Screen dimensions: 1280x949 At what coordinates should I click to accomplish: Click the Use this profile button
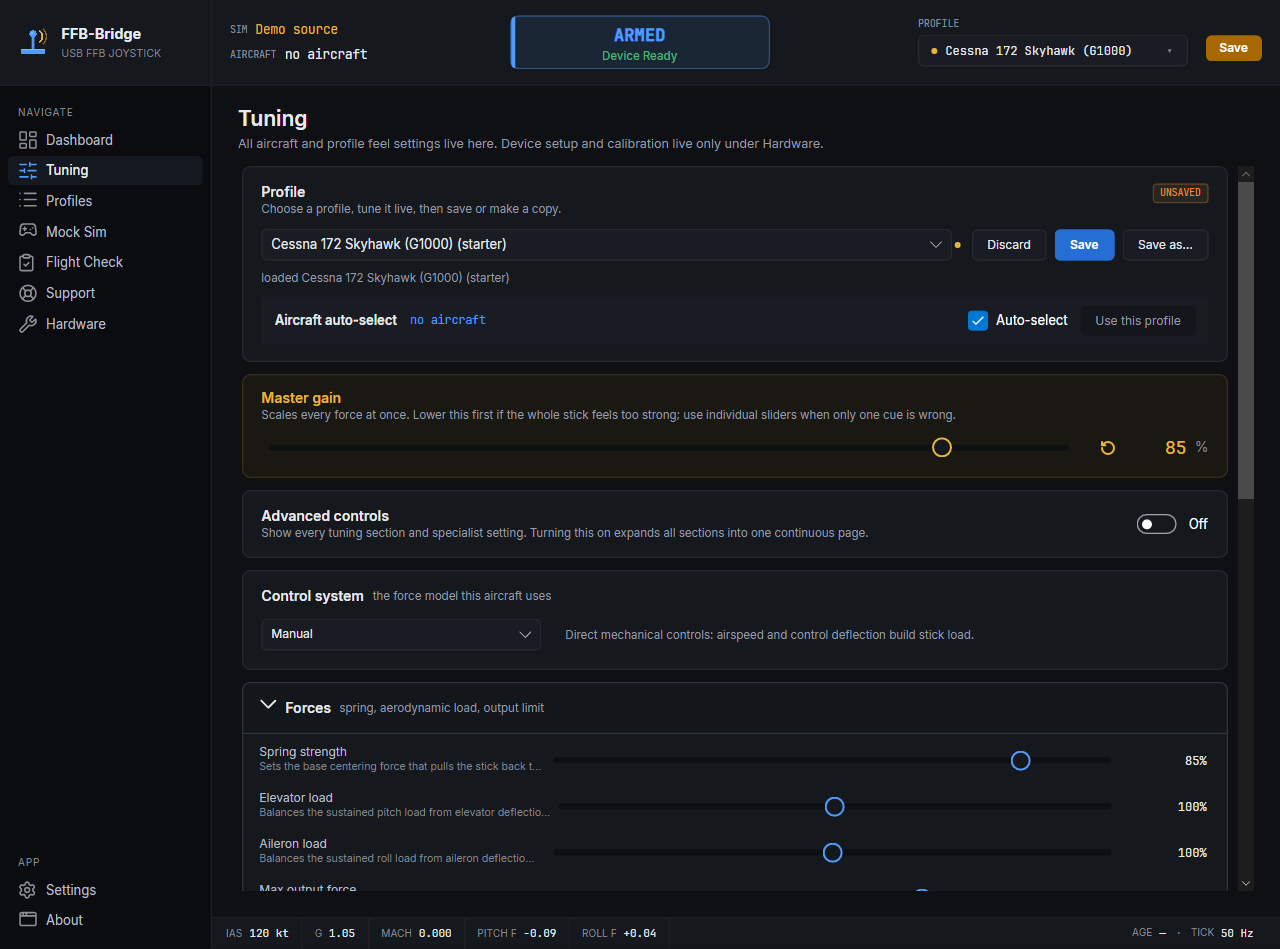coord(1138,321)
